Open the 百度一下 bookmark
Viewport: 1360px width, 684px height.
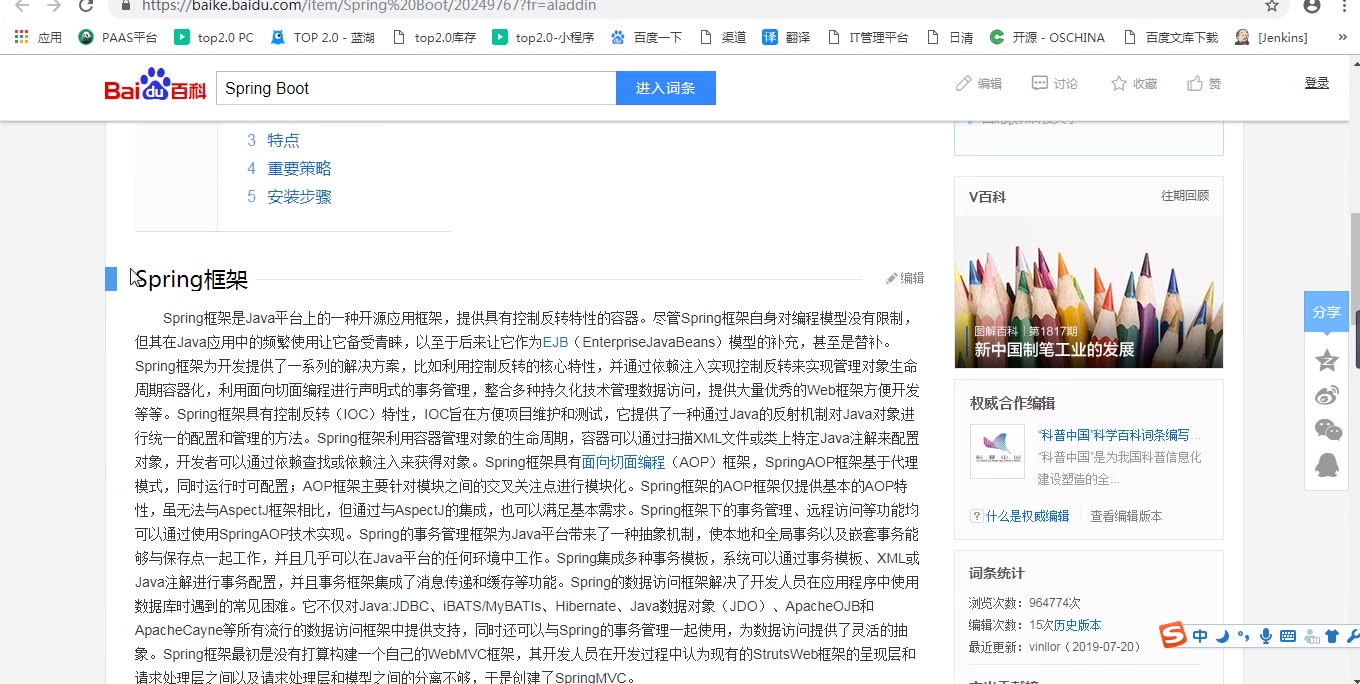tap(646, 37)
